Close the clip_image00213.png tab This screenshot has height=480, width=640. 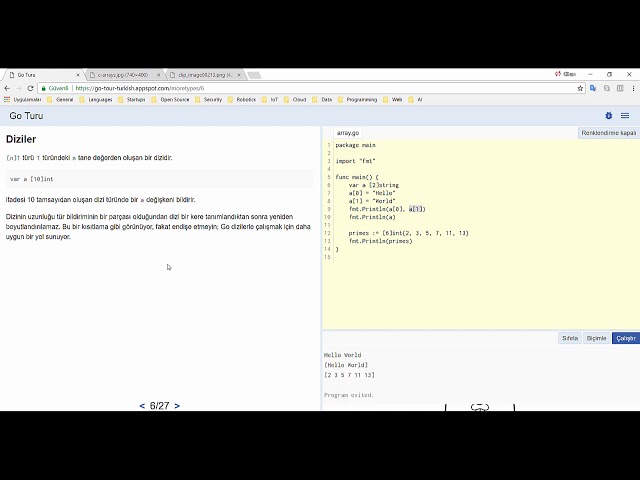[239, 75]
